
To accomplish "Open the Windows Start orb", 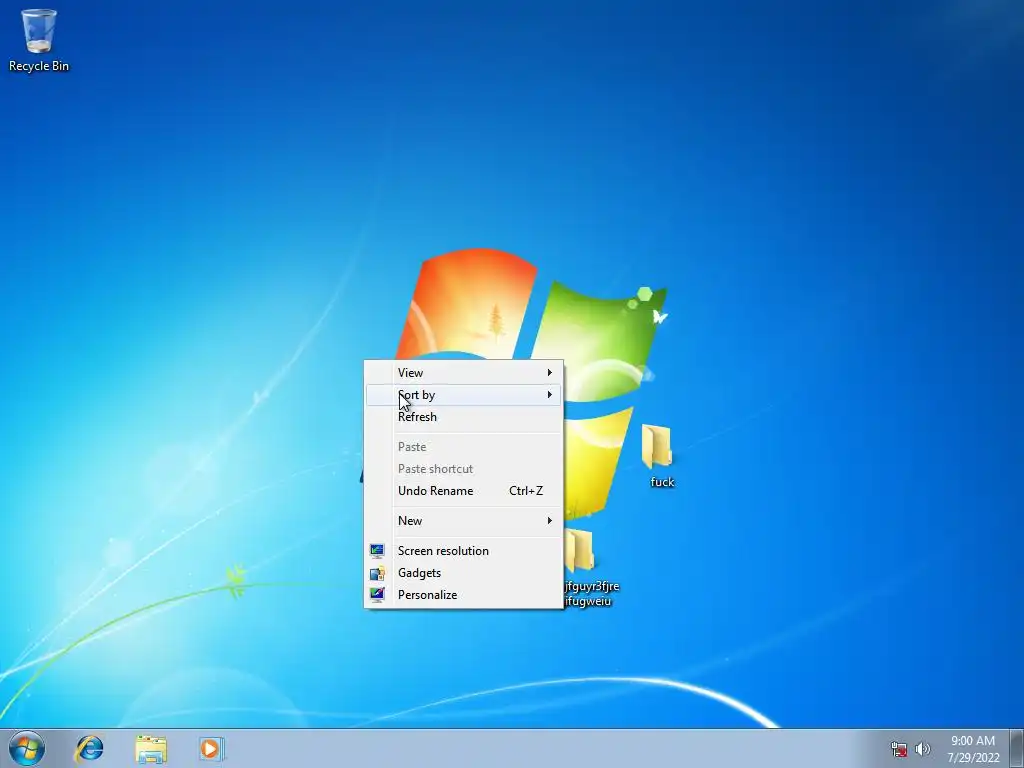I will point(27,748).
